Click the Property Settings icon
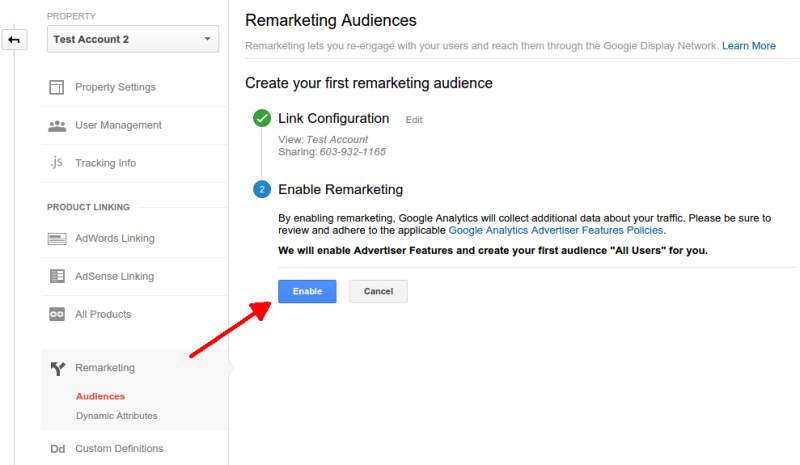 (57, 87)
